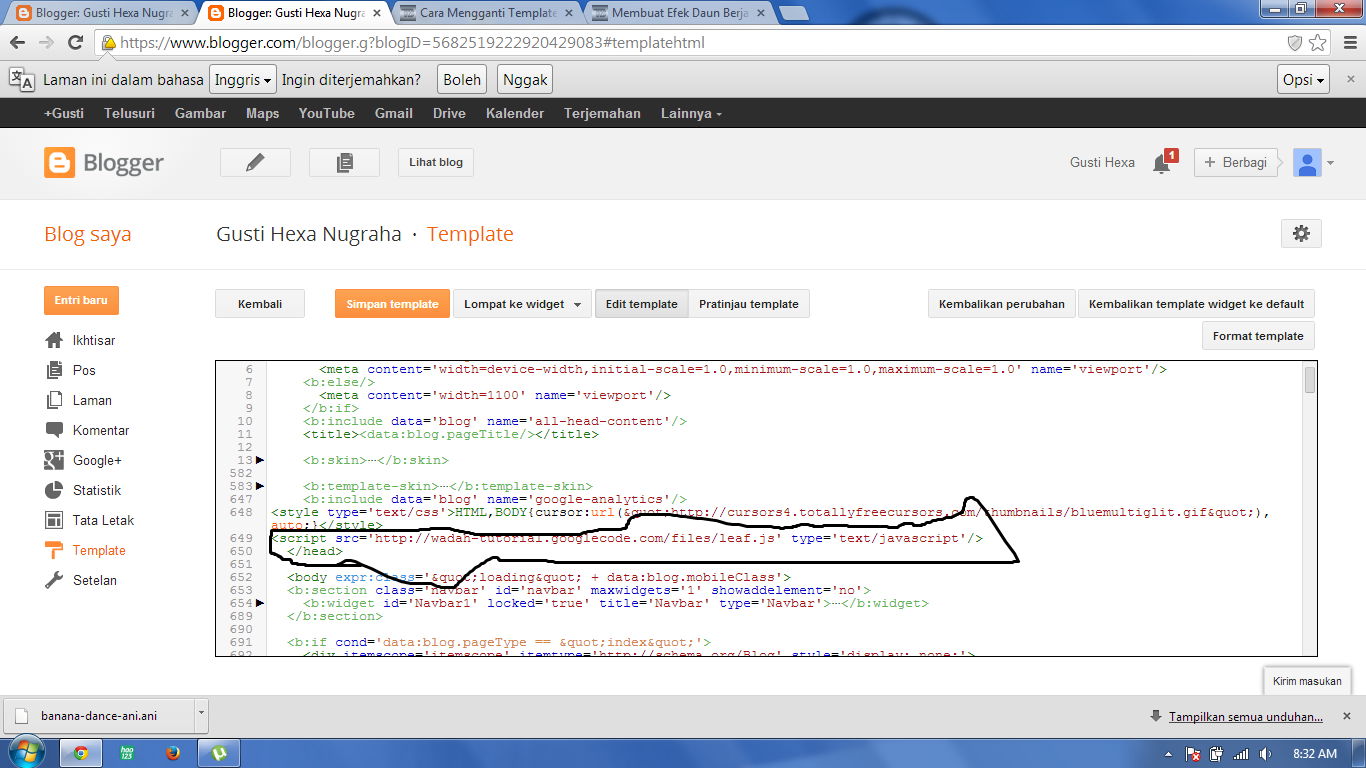Click the Setelan wrench icon
1366x768 pixels.
click(54, 580)
